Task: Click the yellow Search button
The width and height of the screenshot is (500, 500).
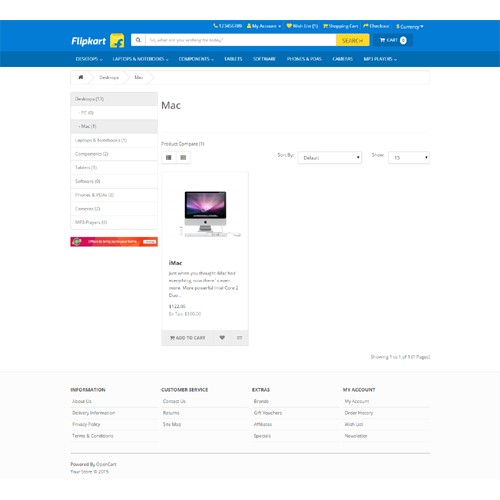Action: (352, 40)
